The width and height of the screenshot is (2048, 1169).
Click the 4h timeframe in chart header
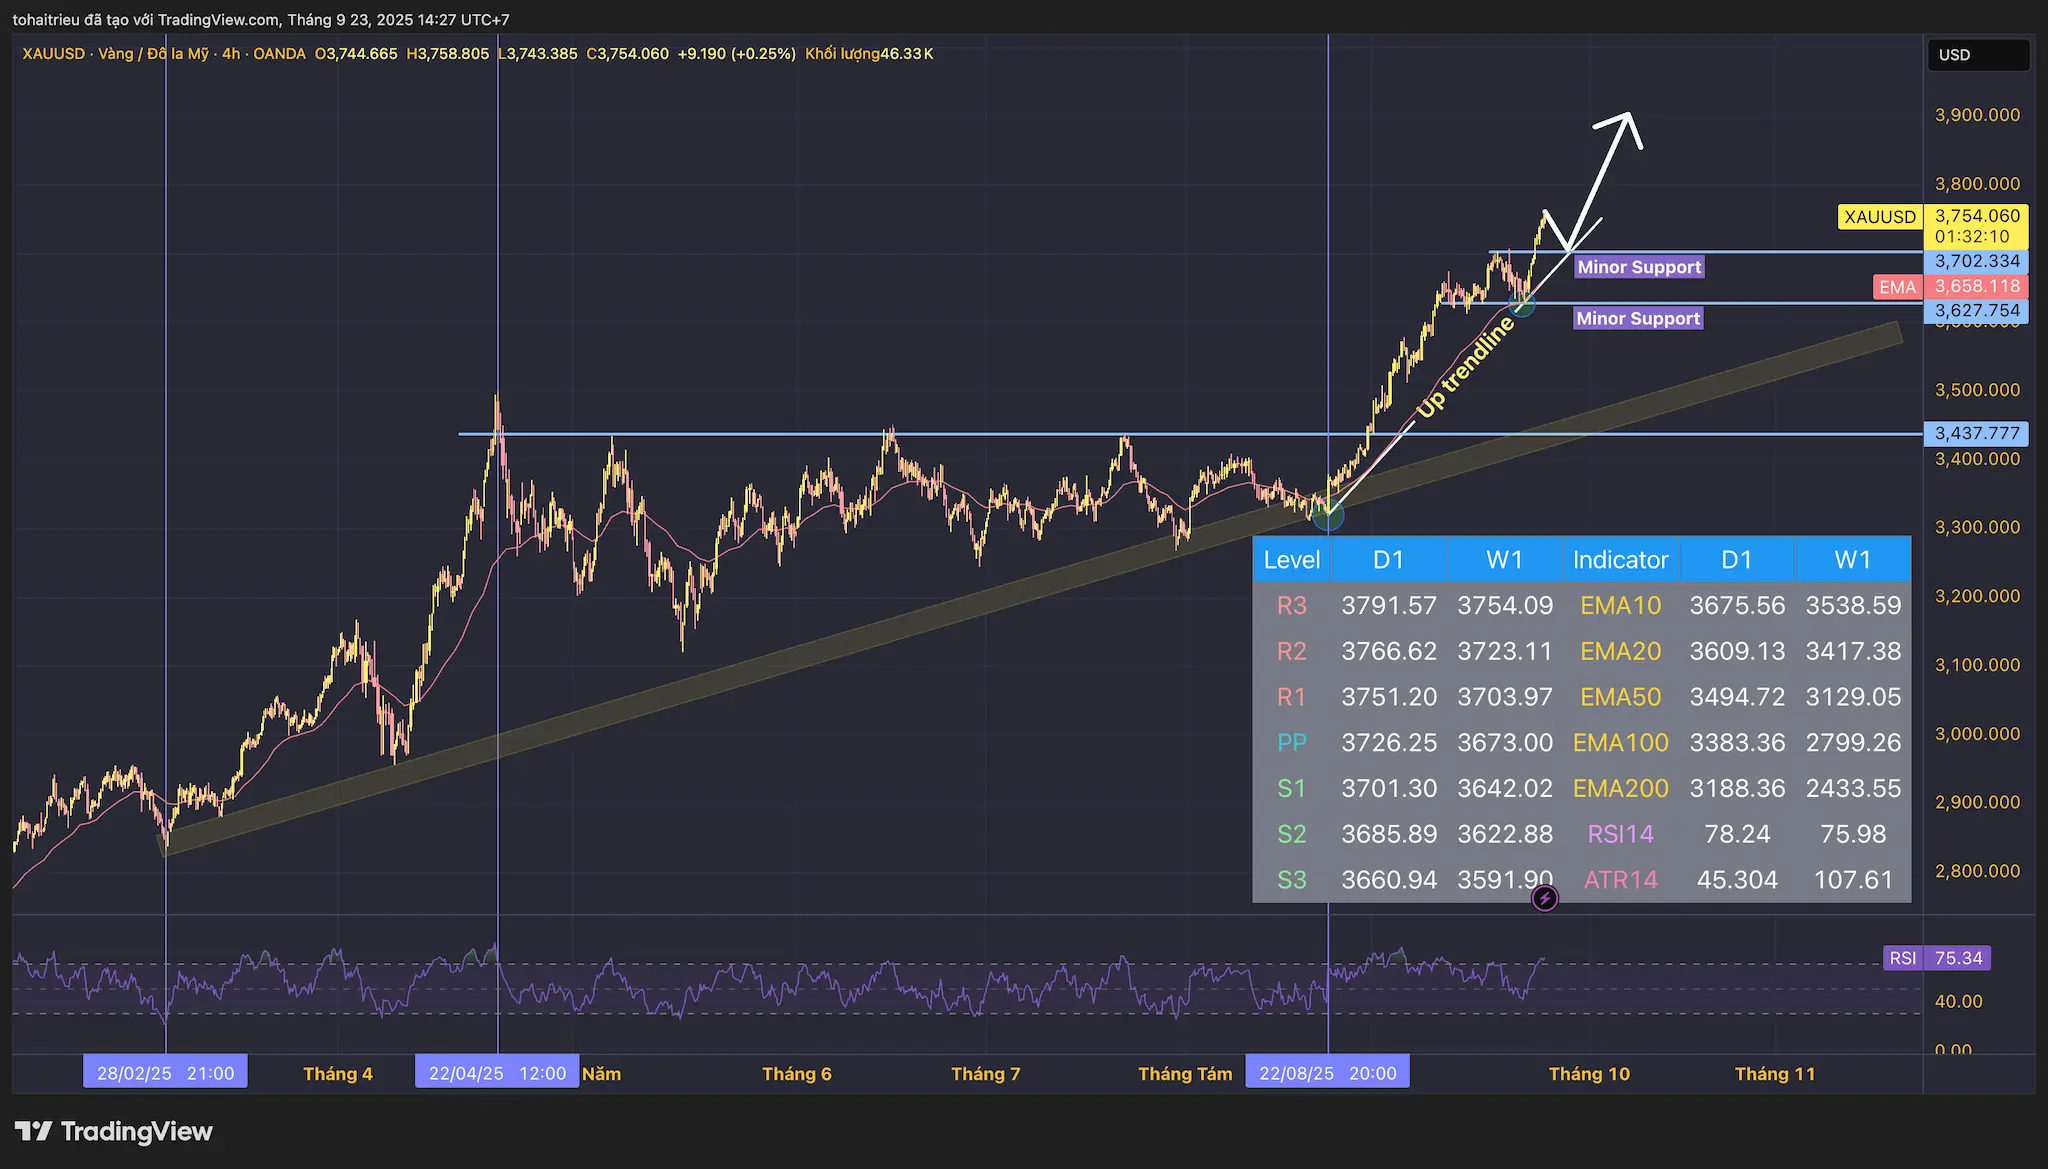coord(231,54)
